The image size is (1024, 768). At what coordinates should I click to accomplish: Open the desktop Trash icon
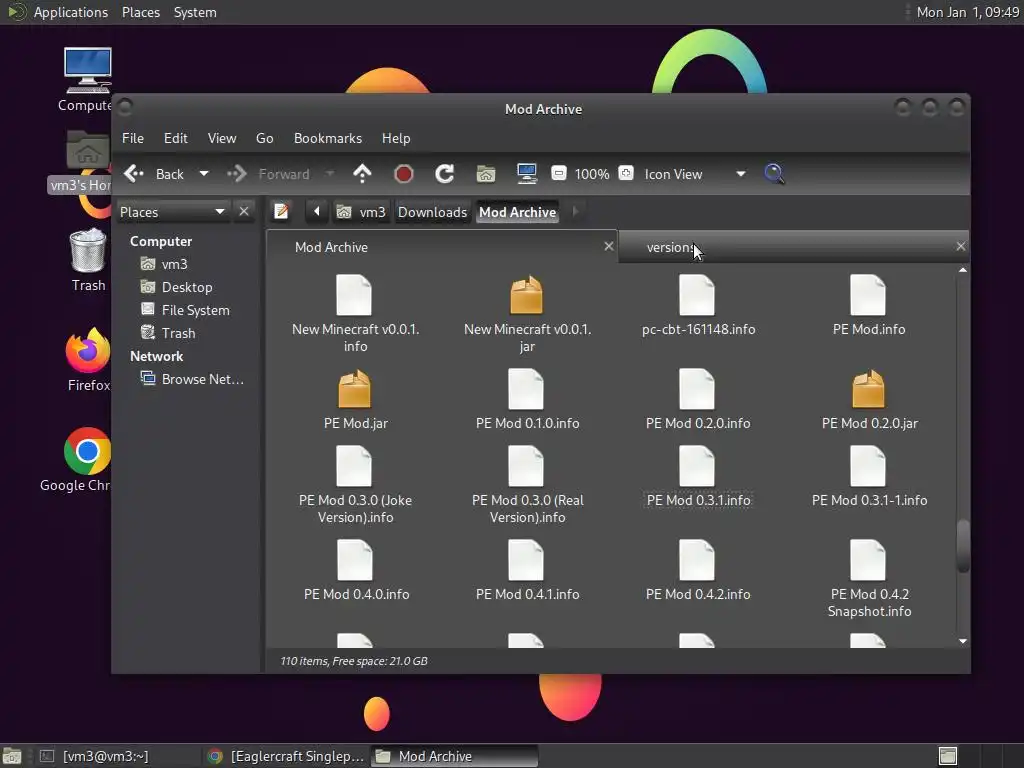(88, 260)
